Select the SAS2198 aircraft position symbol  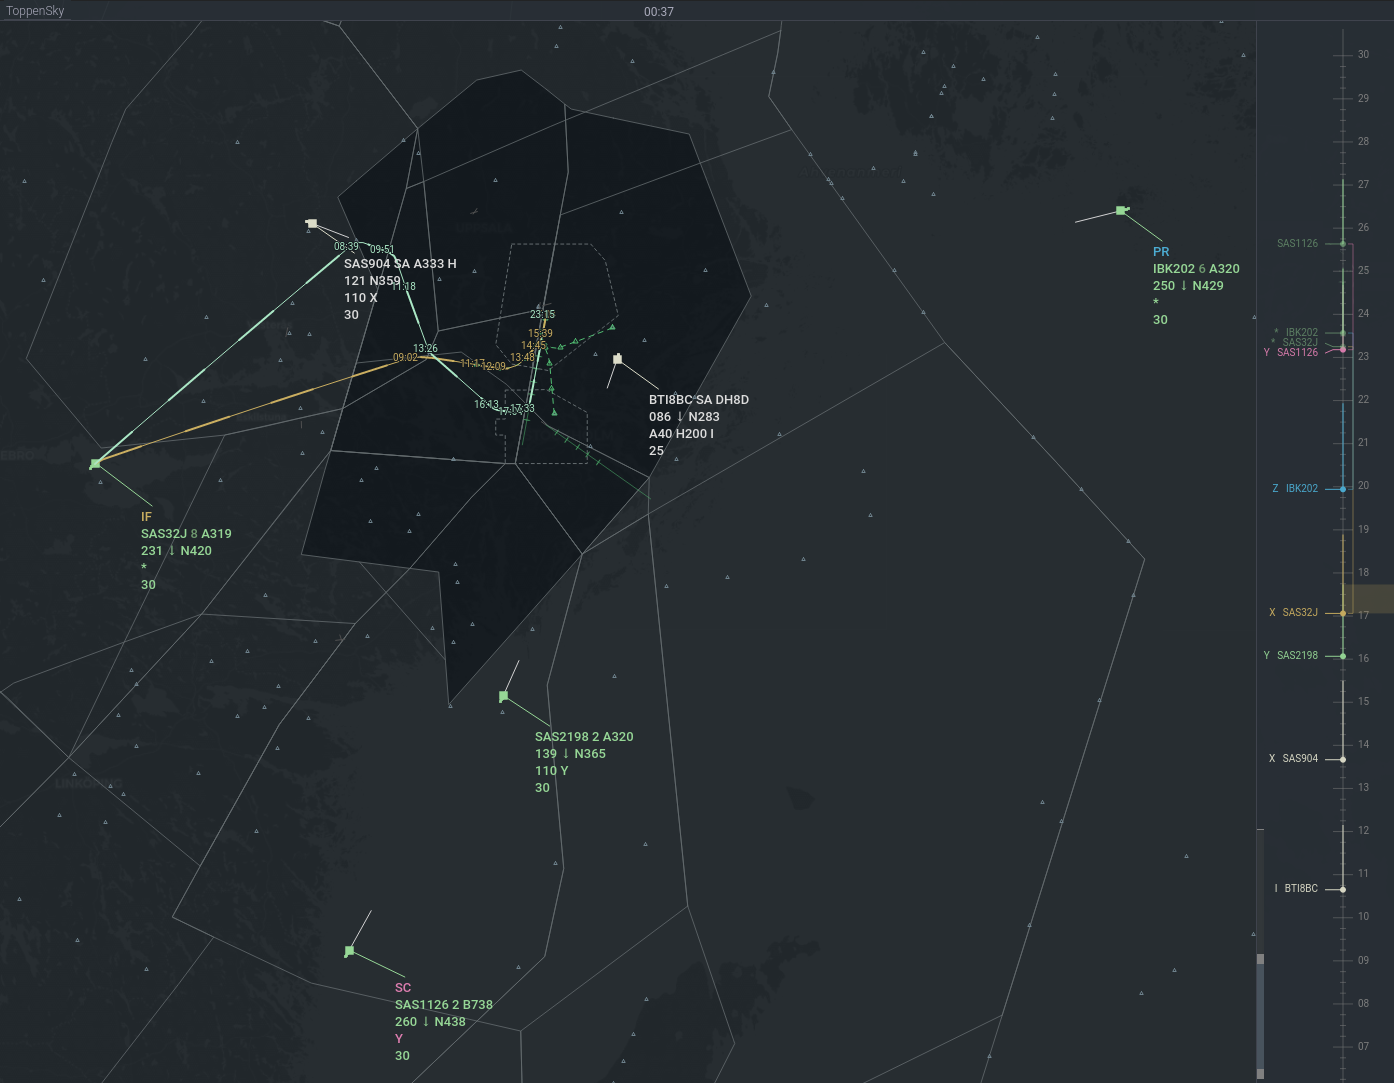(x=503, y=696)
